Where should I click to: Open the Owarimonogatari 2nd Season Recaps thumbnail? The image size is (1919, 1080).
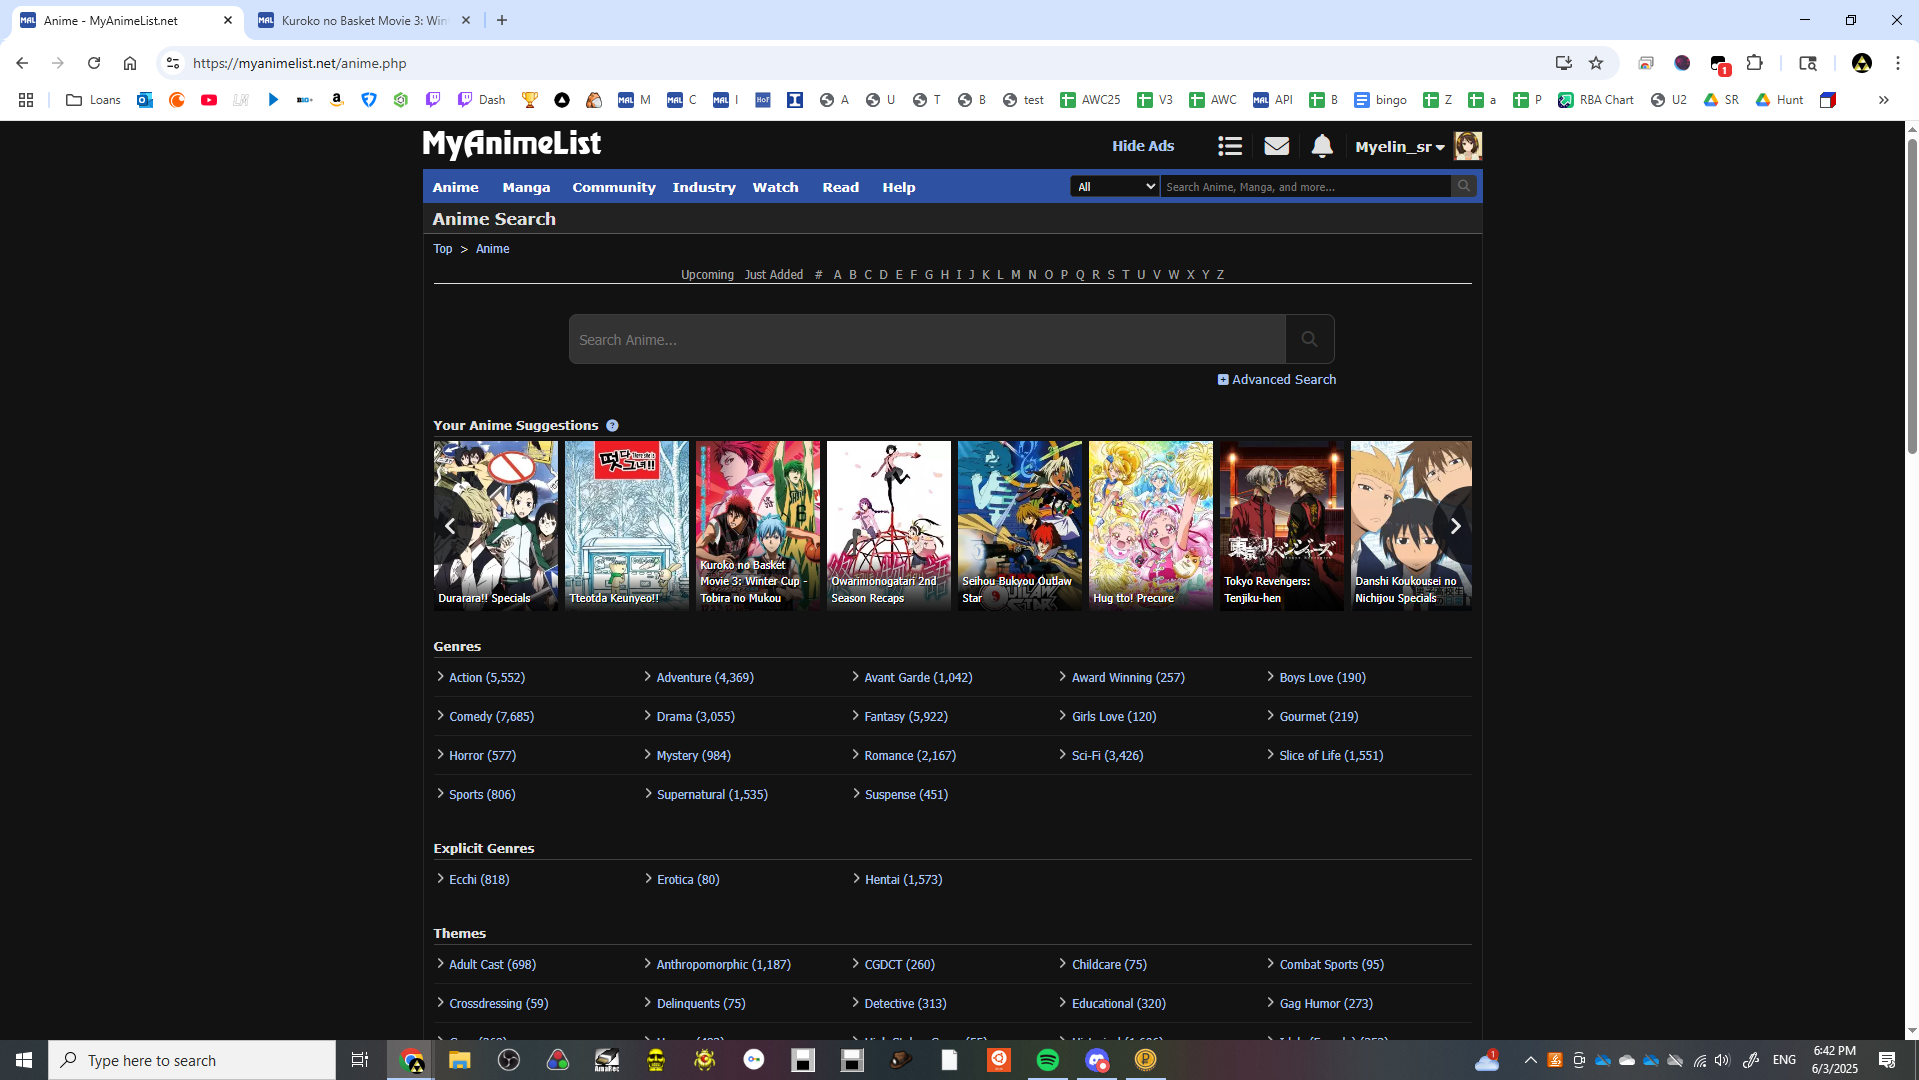click(x=888, y=526)
